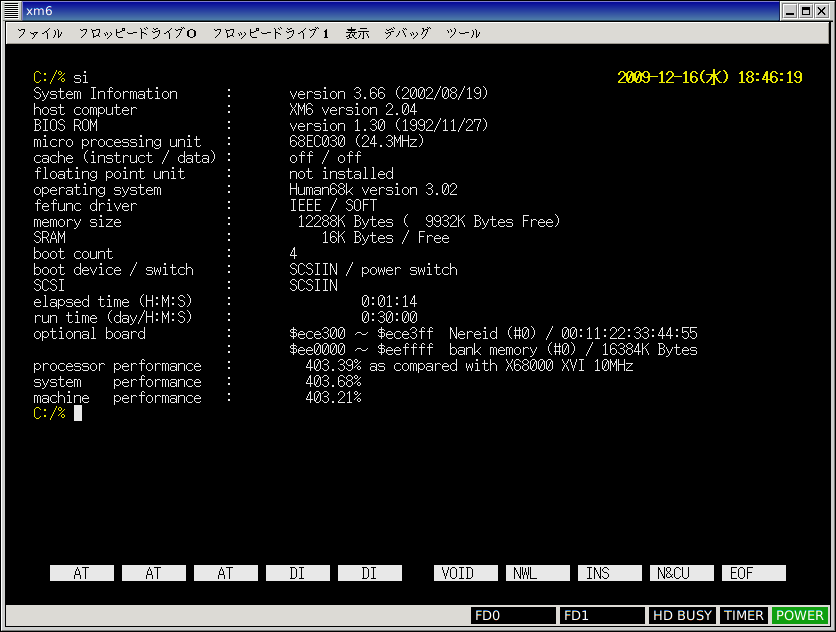Click the green POWER status indicator
Screen dimensions: 836x632
(800, 615)
